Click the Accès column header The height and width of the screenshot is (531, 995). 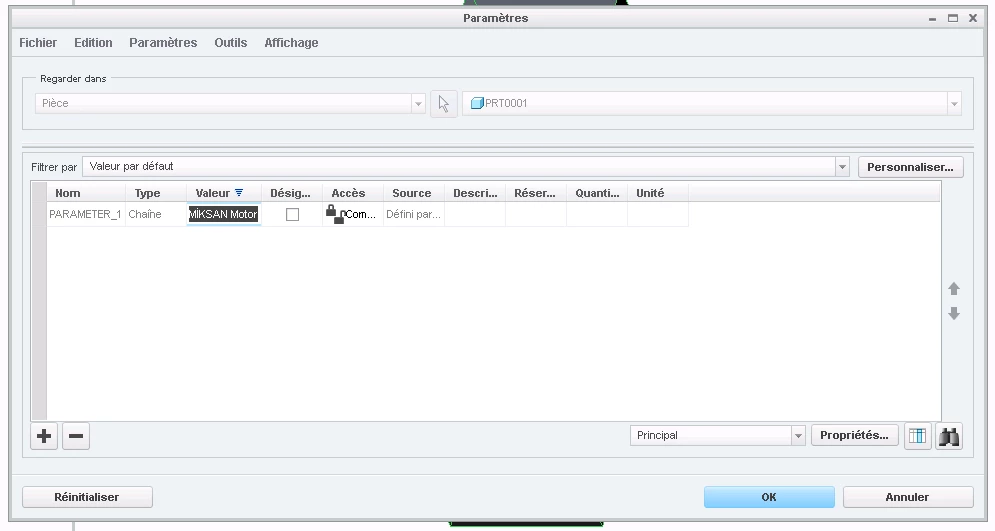353,193
